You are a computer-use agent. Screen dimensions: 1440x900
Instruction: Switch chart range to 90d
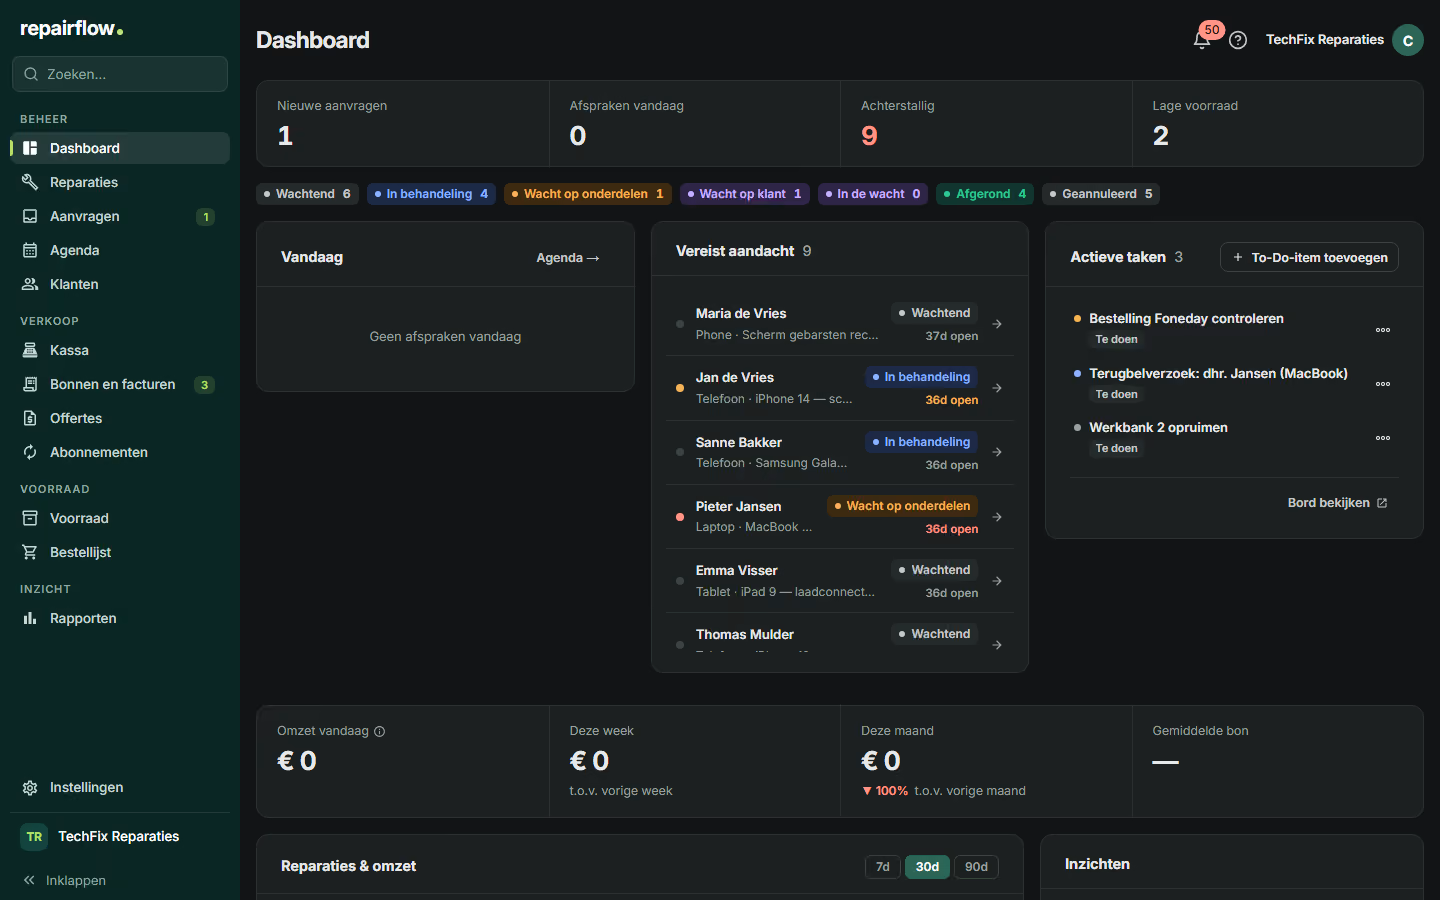pyautogui.click(x=976, y=867)
